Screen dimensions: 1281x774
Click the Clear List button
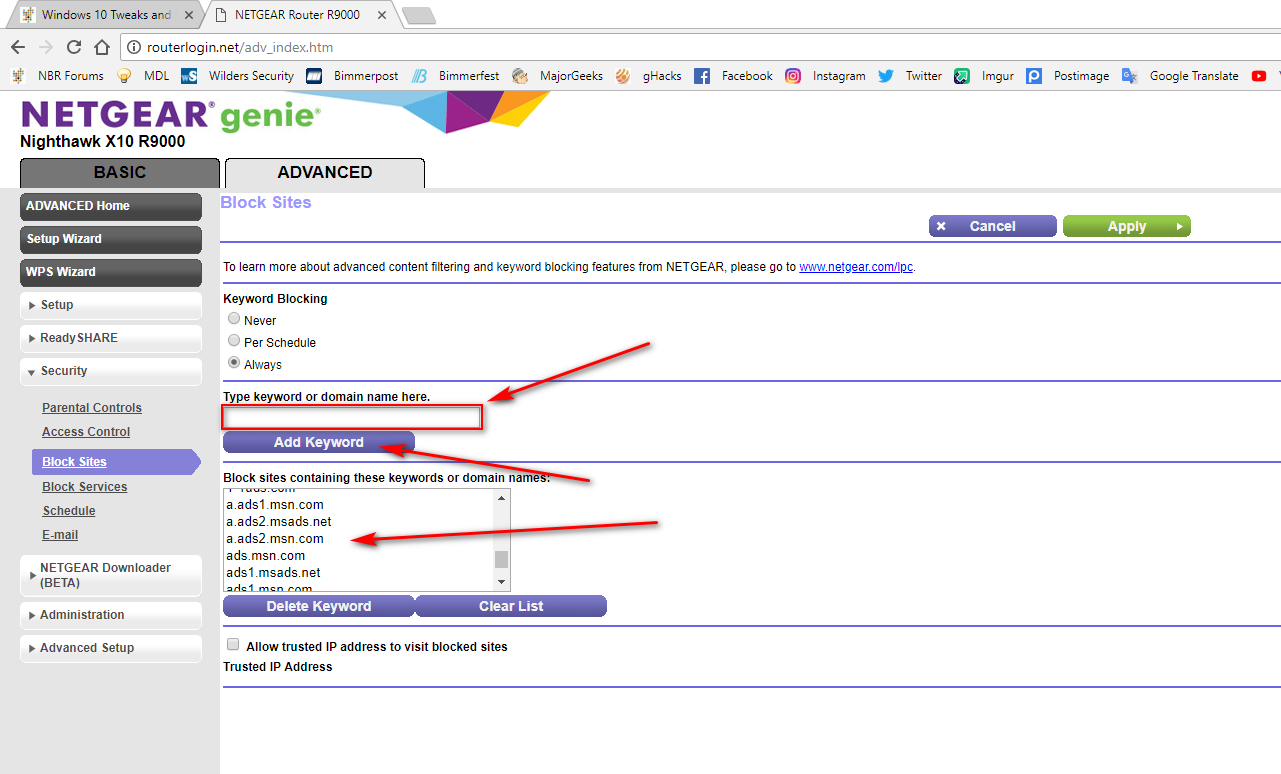coord(511,606)
